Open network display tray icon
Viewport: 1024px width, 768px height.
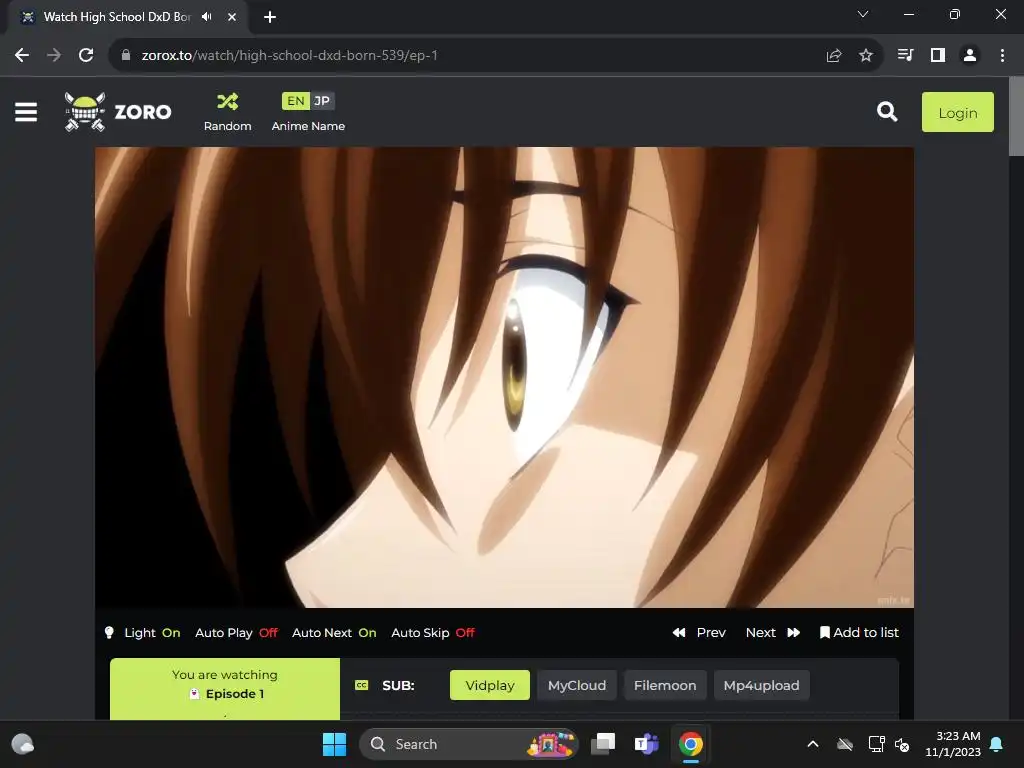pos(876,744)
